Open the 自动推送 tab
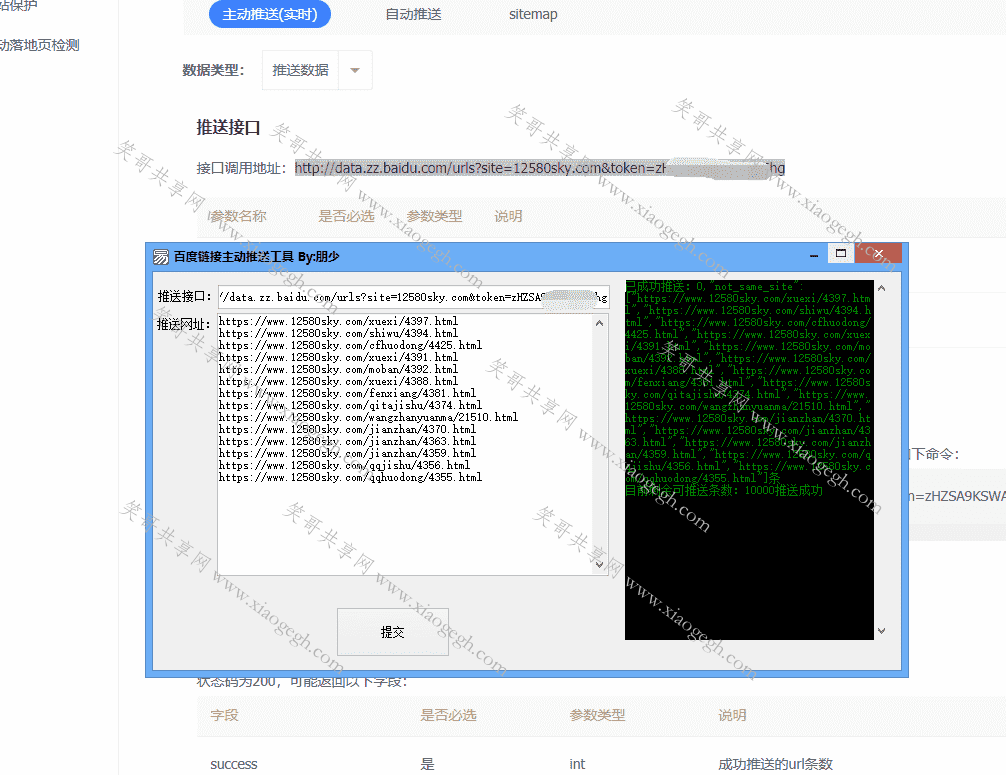 (413, 14)
